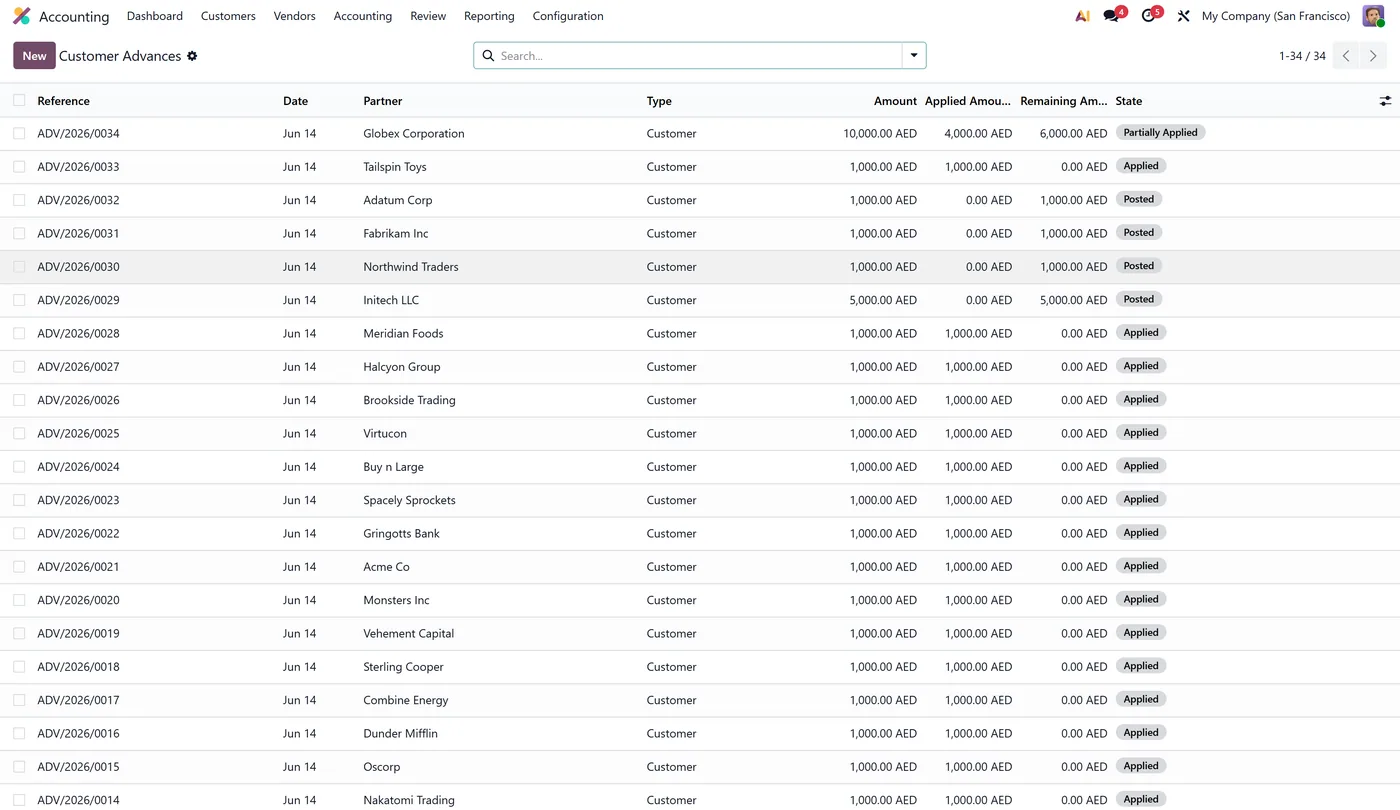Sort by the Type column header
Viewport: 1400px width, 810px height.
click(x=659, y=101)
